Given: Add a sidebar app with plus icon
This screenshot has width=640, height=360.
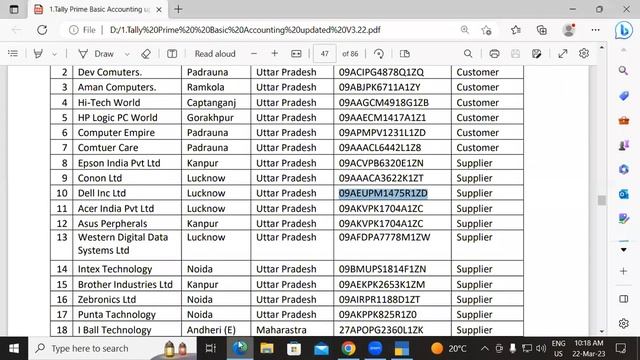Looking at the screenshot, I should tap(623, 271).
